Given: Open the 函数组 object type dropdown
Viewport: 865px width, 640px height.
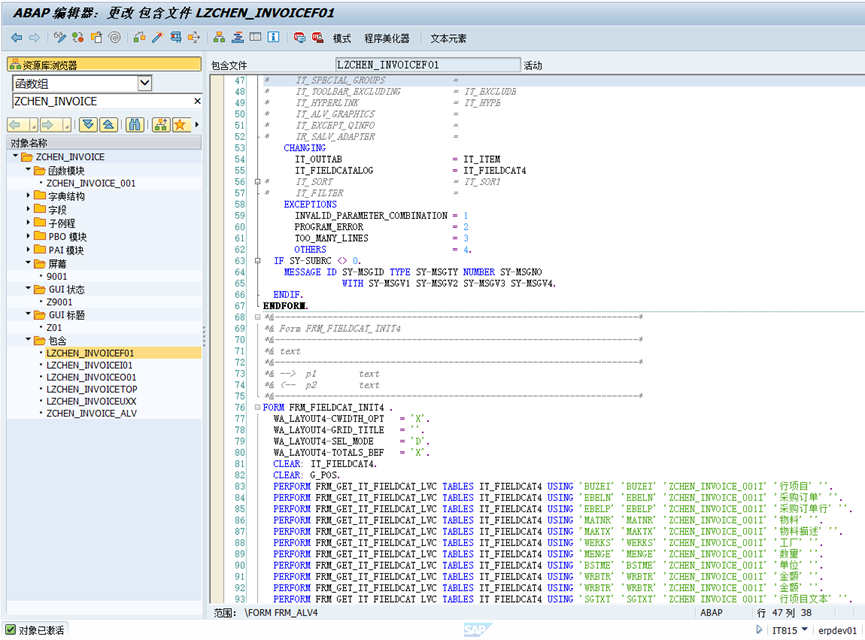Looking at the screenshot, I should tap(145, 83).
